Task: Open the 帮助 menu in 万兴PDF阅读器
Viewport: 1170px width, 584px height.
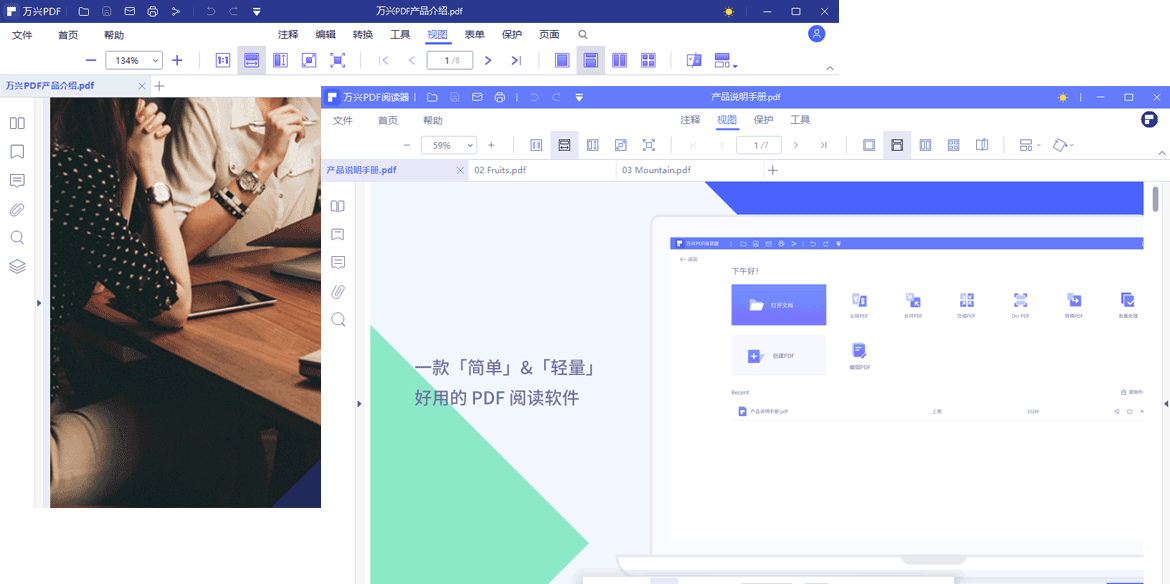Action: point(433,120)
